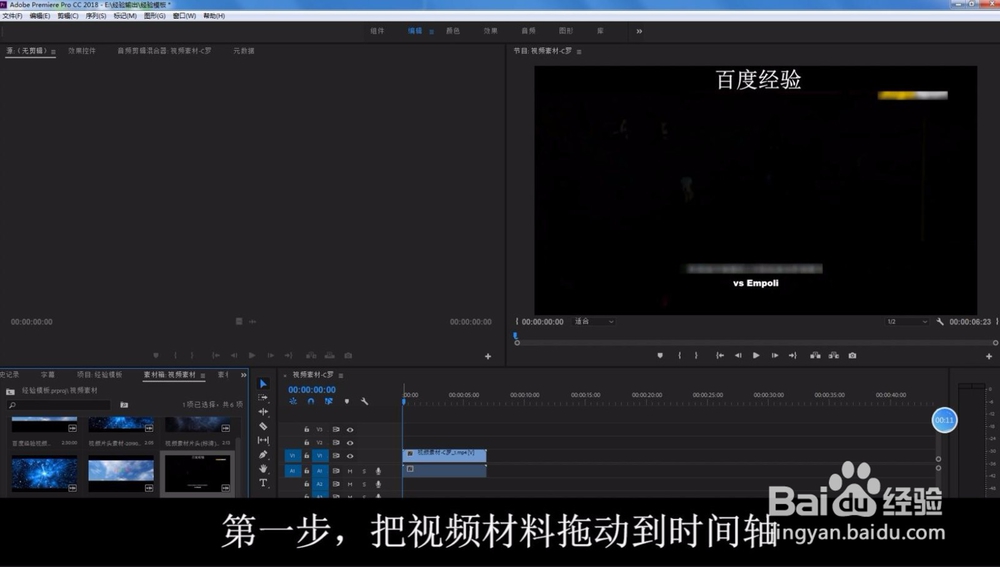Open program monitor settings wrench
1000x567 pixels.
pyautogui.click(x=940, y=322)
